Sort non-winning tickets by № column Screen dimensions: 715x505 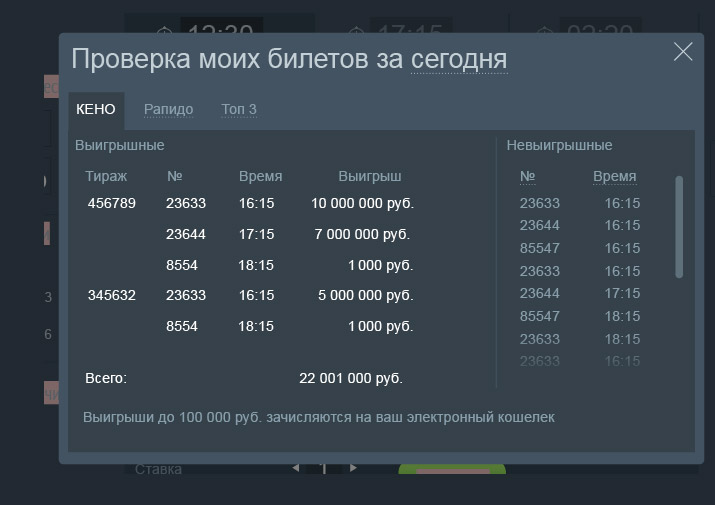coord(527,177)
